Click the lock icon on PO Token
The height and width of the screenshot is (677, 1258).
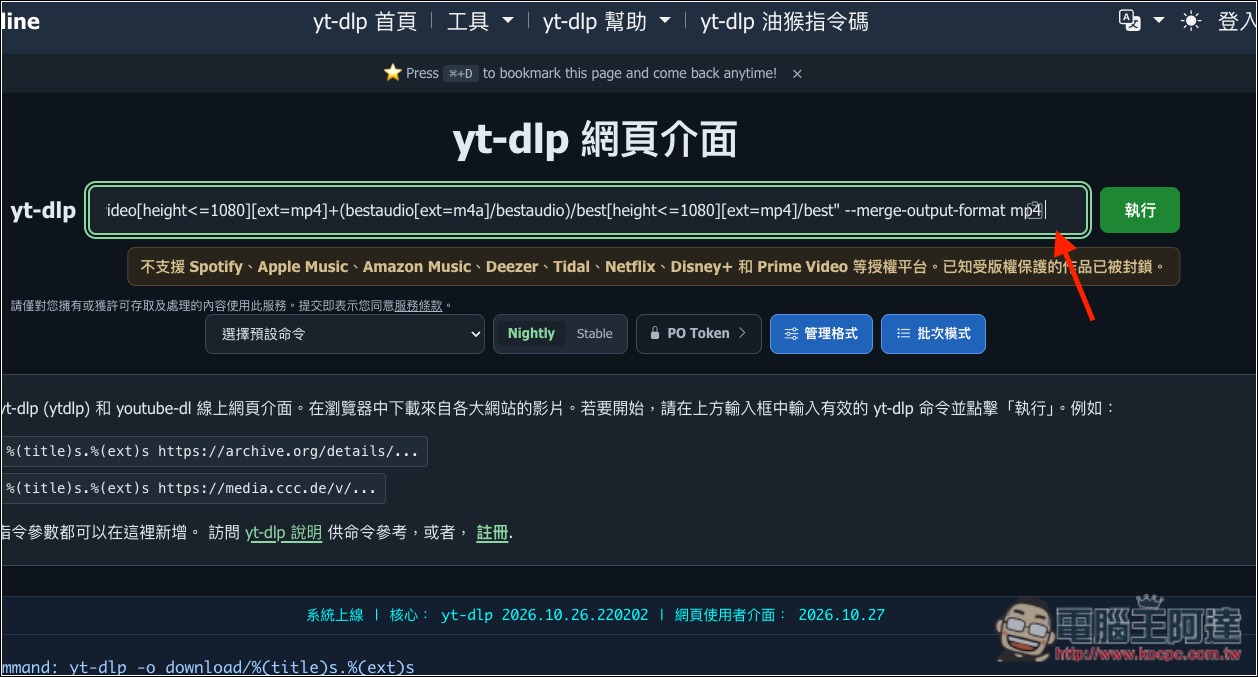[x=655, y=334]
